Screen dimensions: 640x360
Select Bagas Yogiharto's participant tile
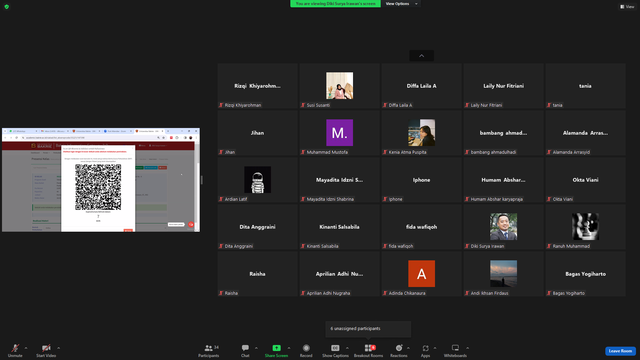pos(586,273)
